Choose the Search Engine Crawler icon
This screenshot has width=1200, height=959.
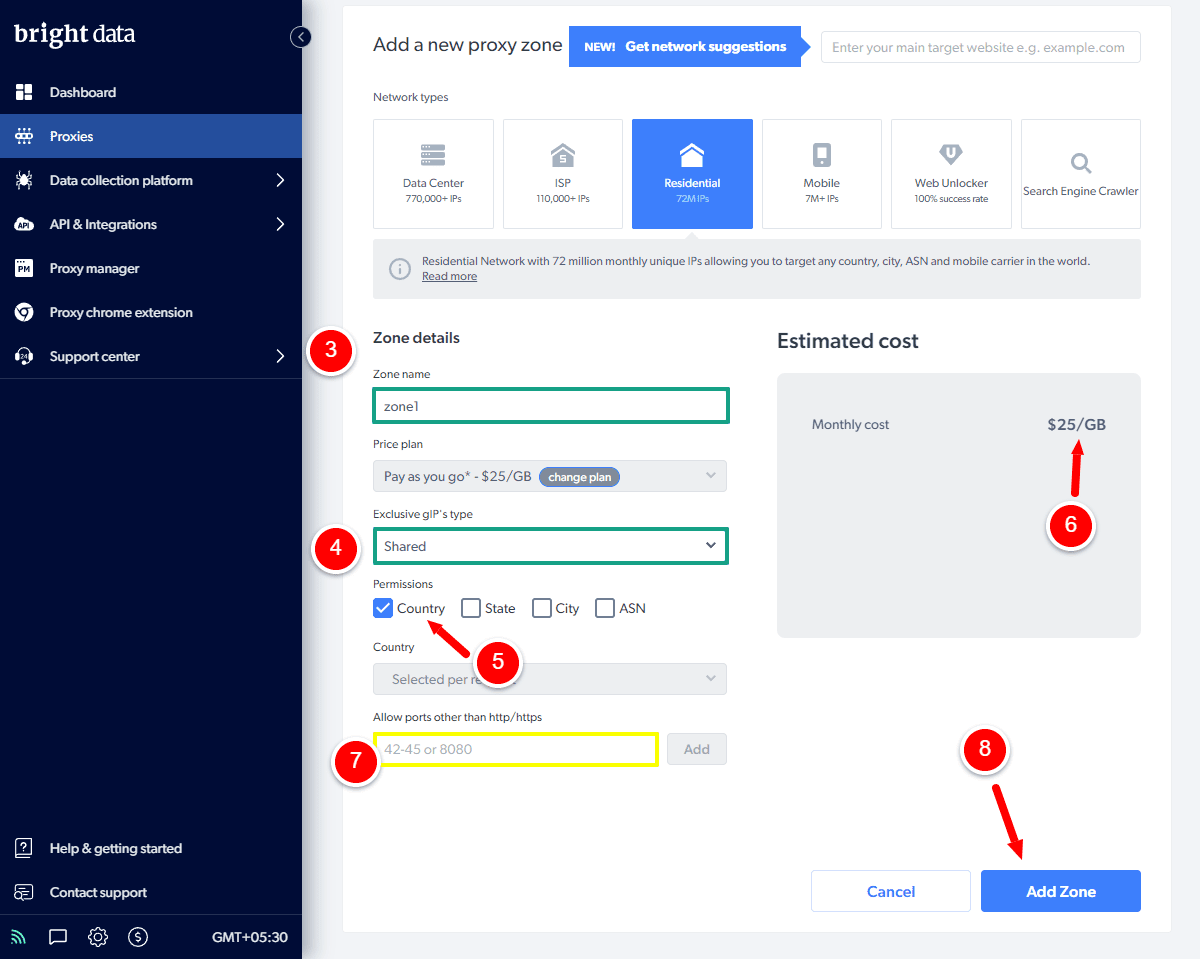point(1080,164)
